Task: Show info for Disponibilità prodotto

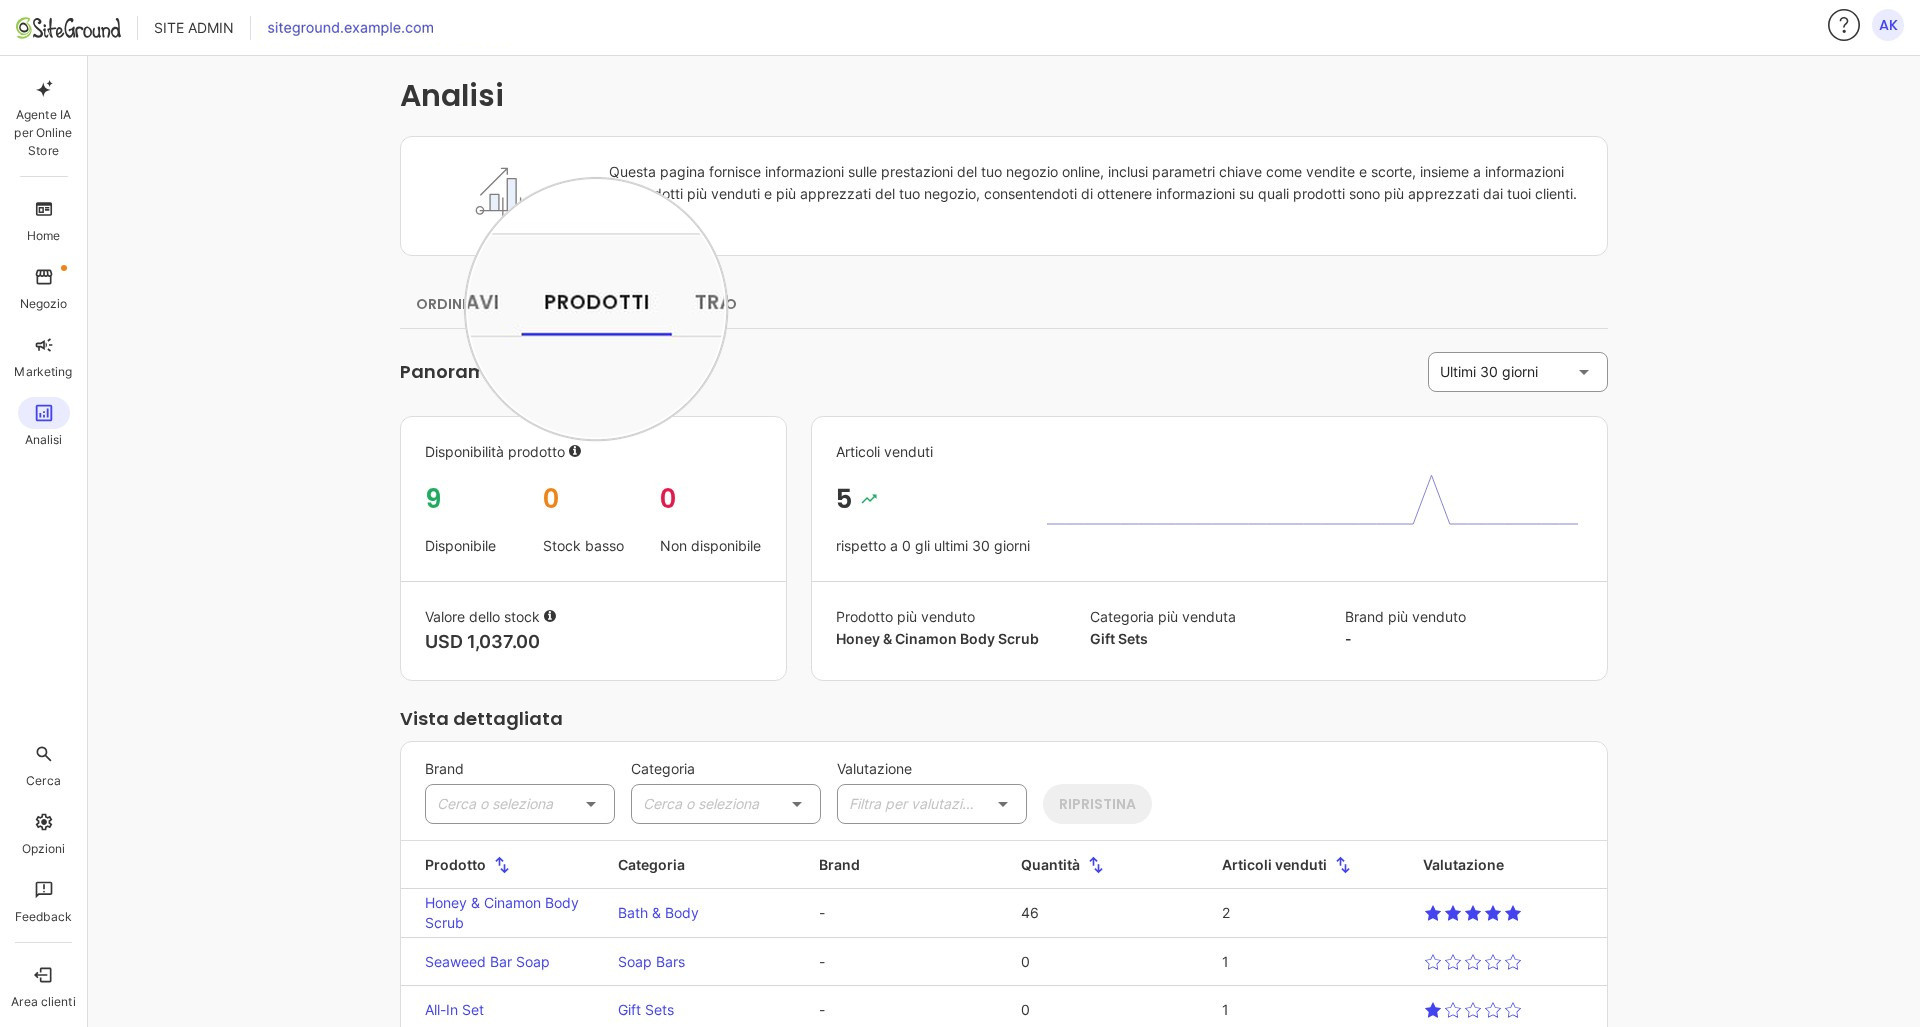Action: click(x=575, y=451)
